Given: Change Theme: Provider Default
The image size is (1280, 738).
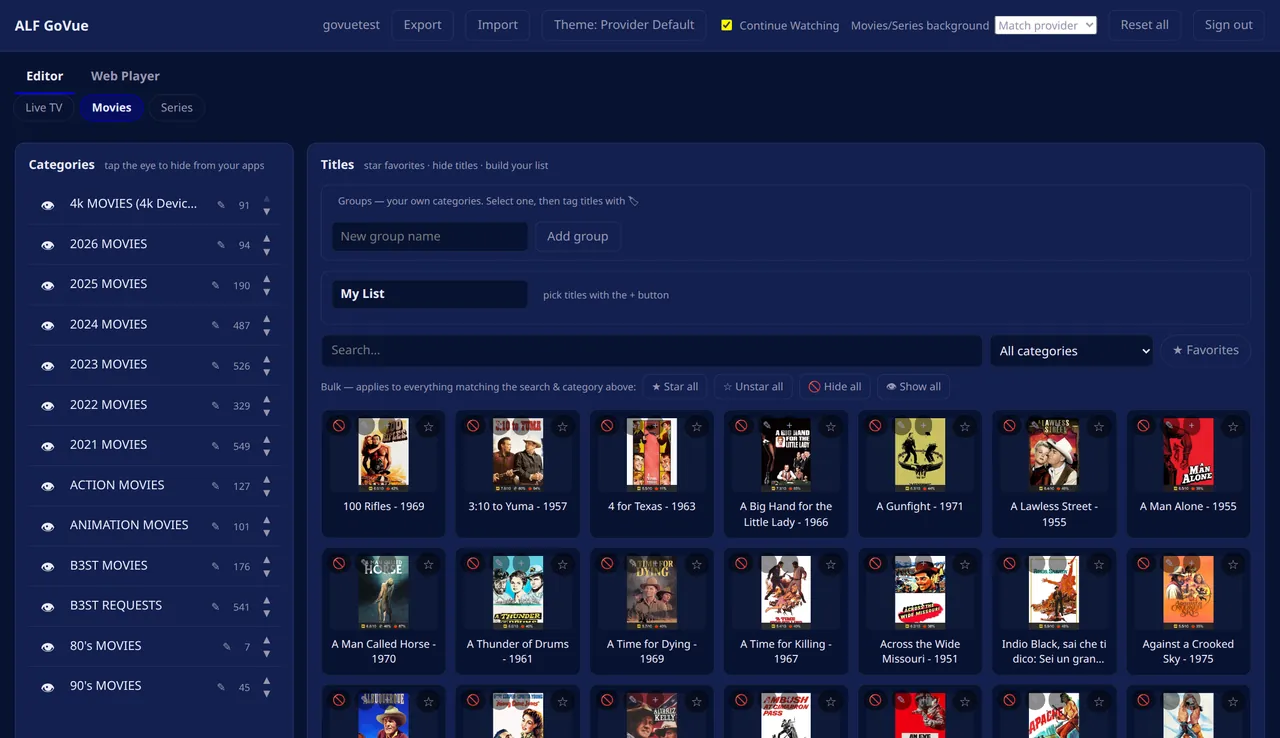Looking at the screenshot, I should tap(624, 25).
